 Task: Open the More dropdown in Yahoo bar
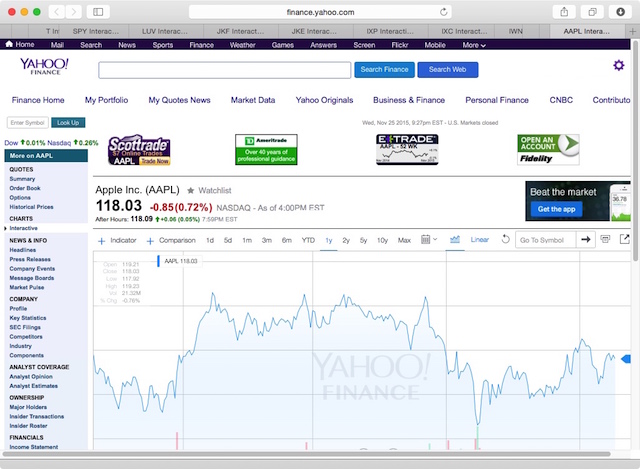coord(474,45)
